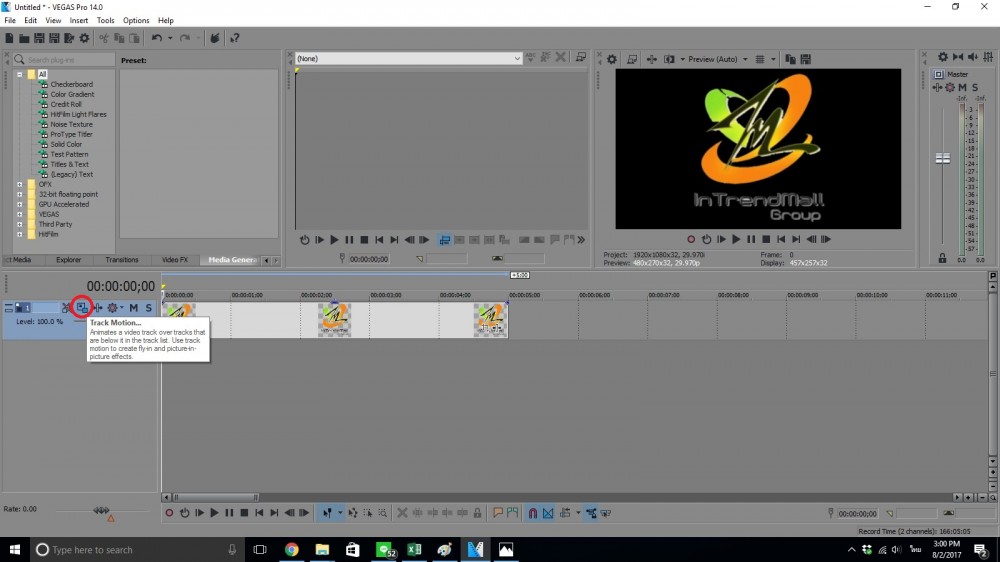Open Video Output FX in preview
Image resolution: width=1000 pixels, height=562 pixels.
(651, 59)
